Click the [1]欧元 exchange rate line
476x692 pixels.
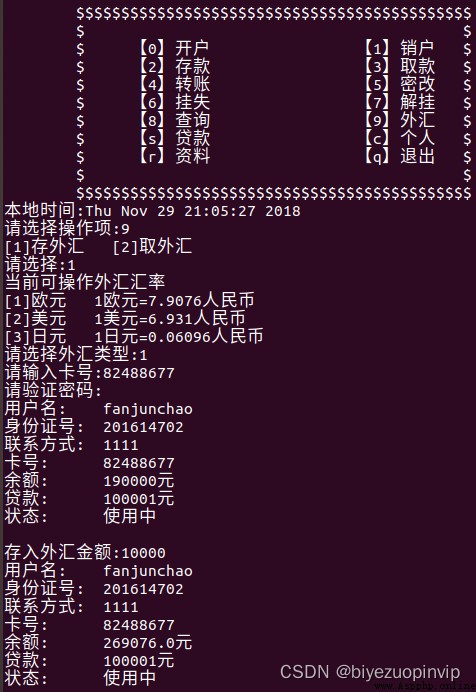coord(129,301)
